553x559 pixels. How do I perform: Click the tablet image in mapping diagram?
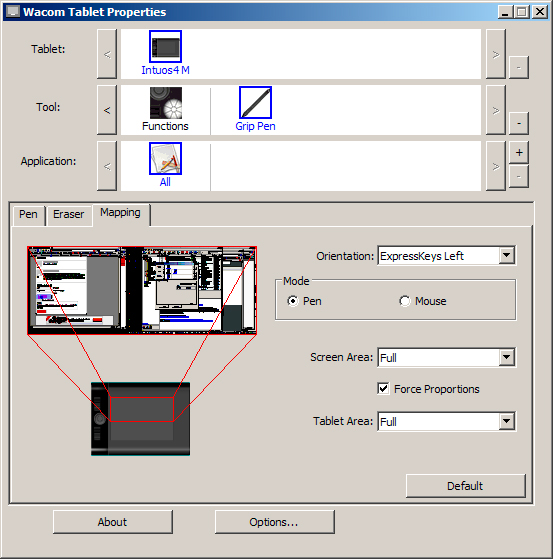click(x=140, y=419)
